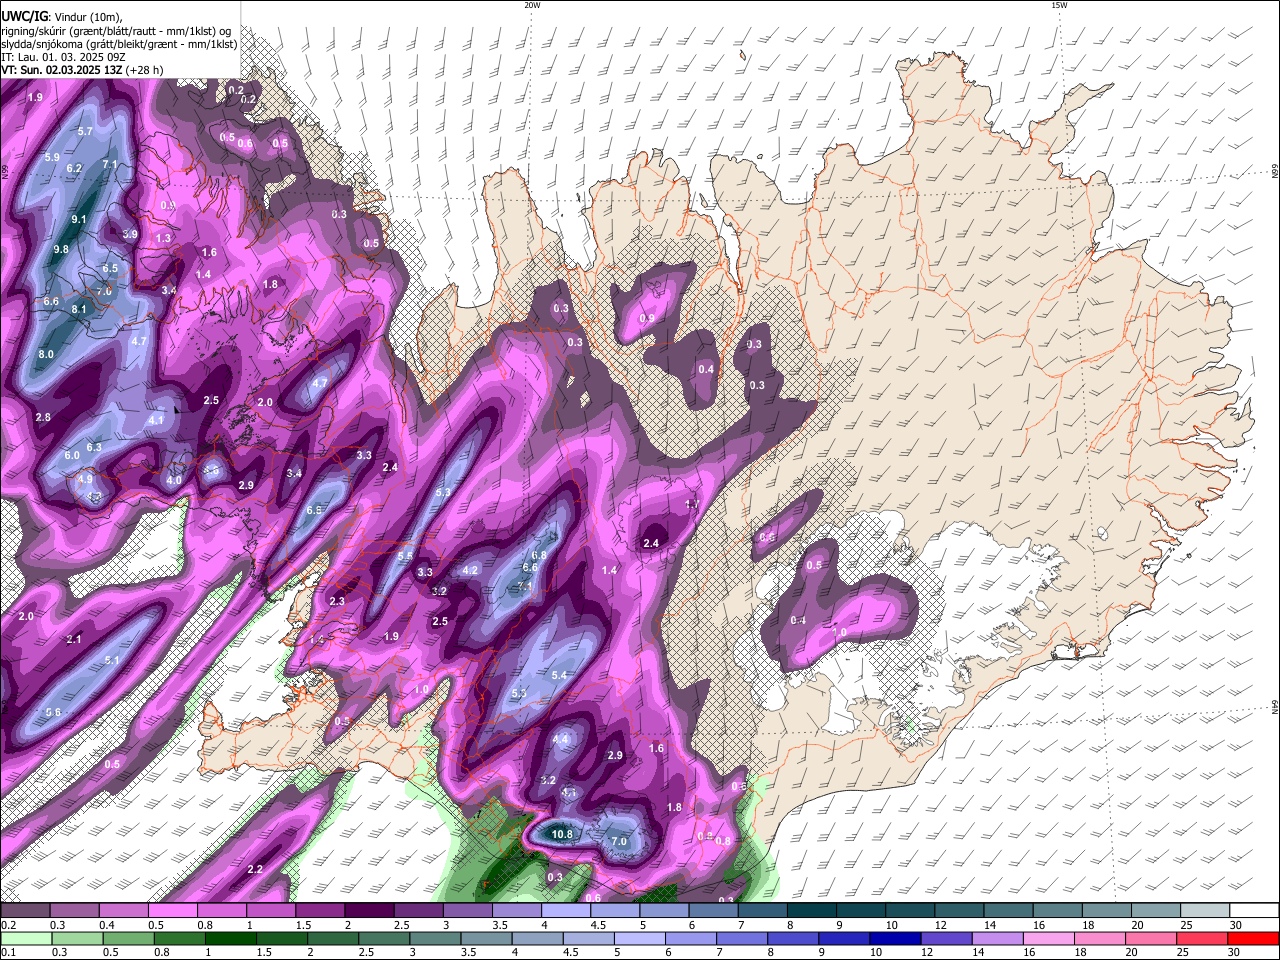Click the 2.3 value label
The image size is (1280, 960).
[x=337, y=601]
